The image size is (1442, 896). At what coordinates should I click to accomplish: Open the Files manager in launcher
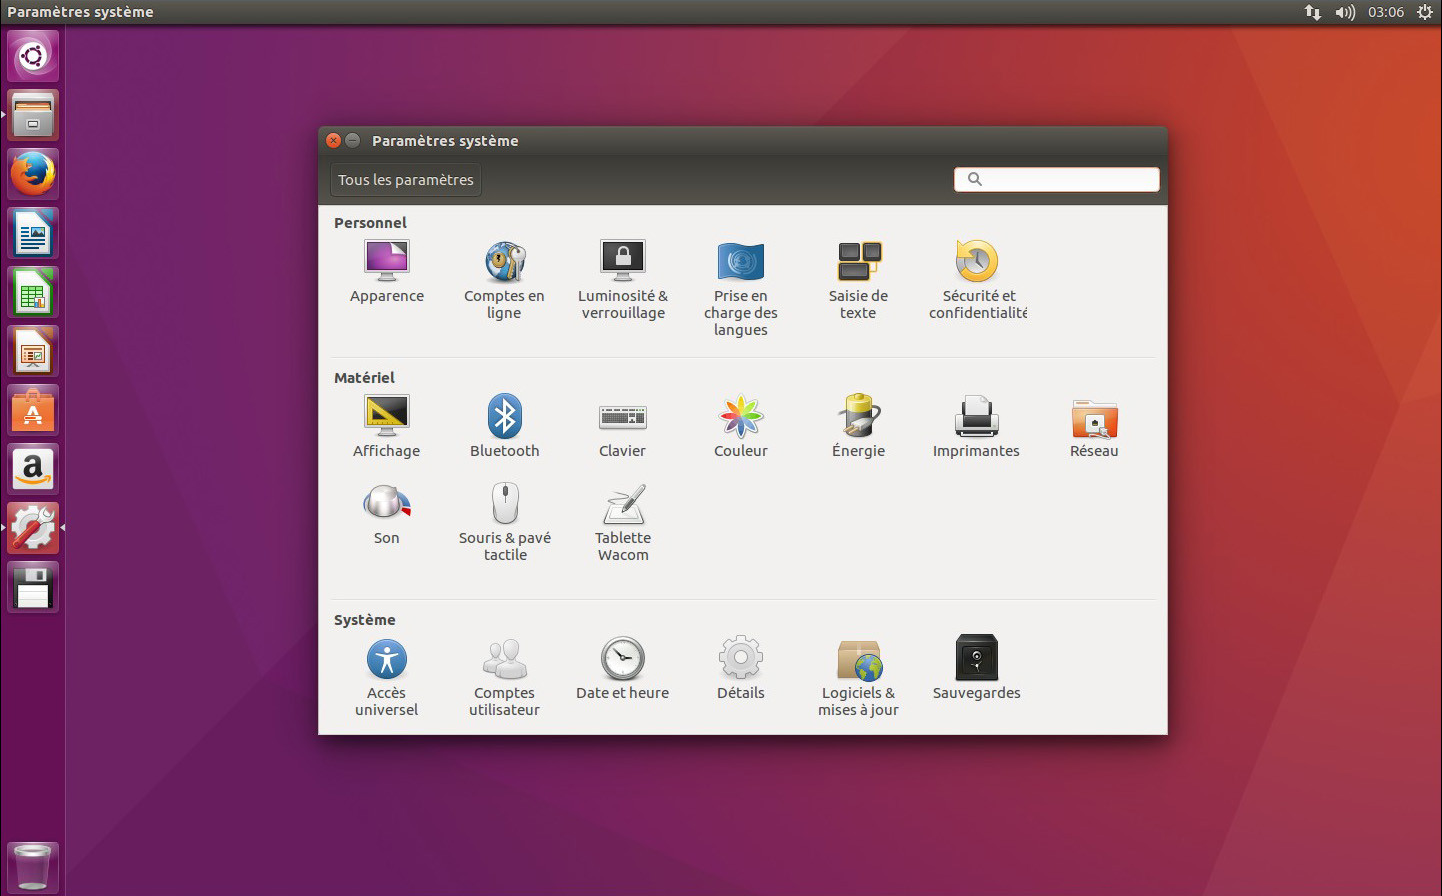(x=33, y=115)
